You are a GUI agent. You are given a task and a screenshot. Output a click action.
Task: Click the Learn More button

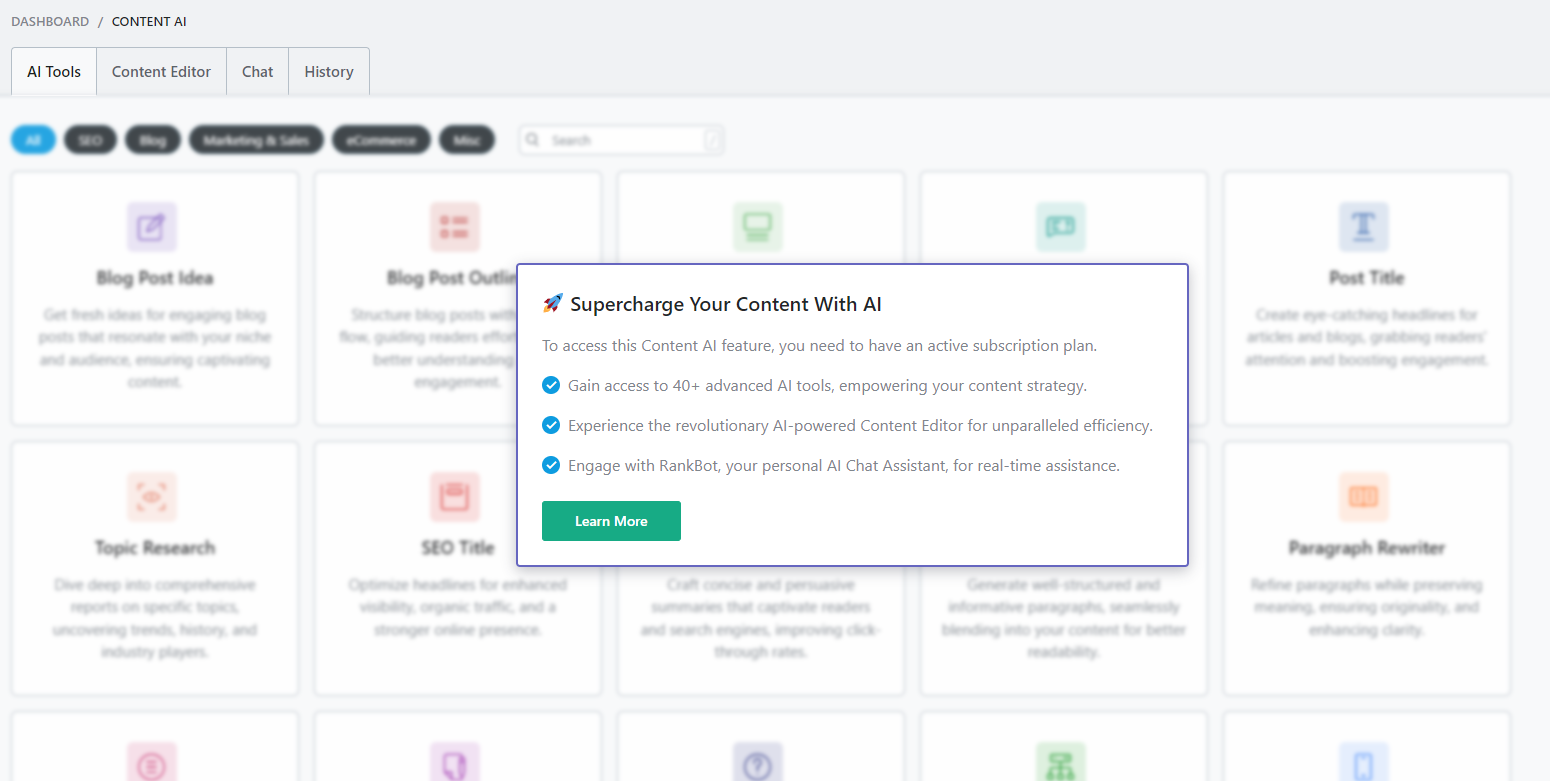pos(611,521)
